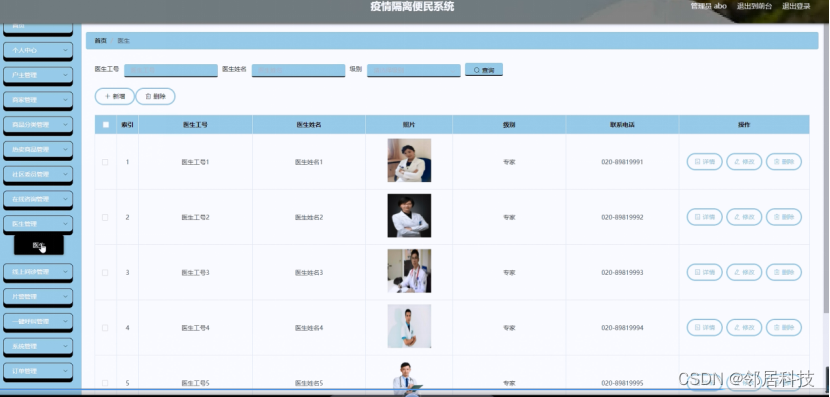Click the 级别 column header
The image size is (830, 397).
[509, 125]
